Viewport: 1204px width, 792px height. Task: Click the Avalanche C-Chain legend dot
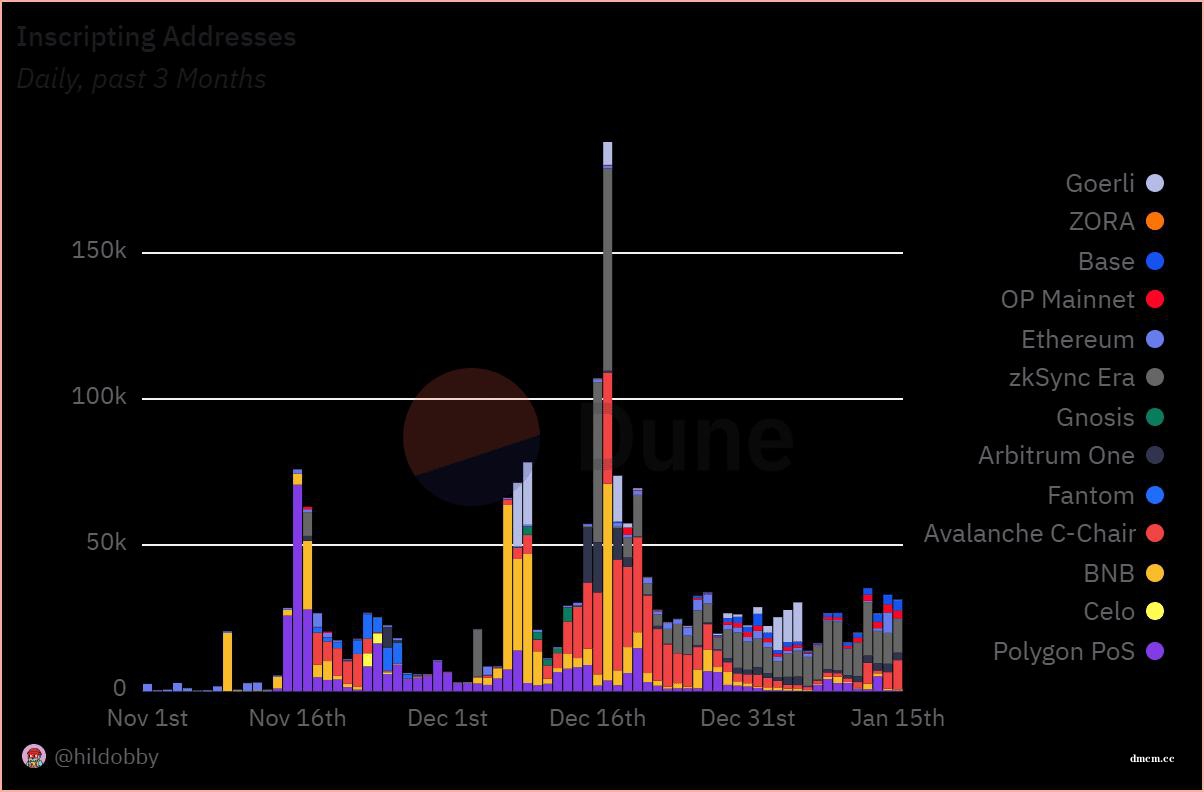pyautogui.click(x=1155, y=534)
